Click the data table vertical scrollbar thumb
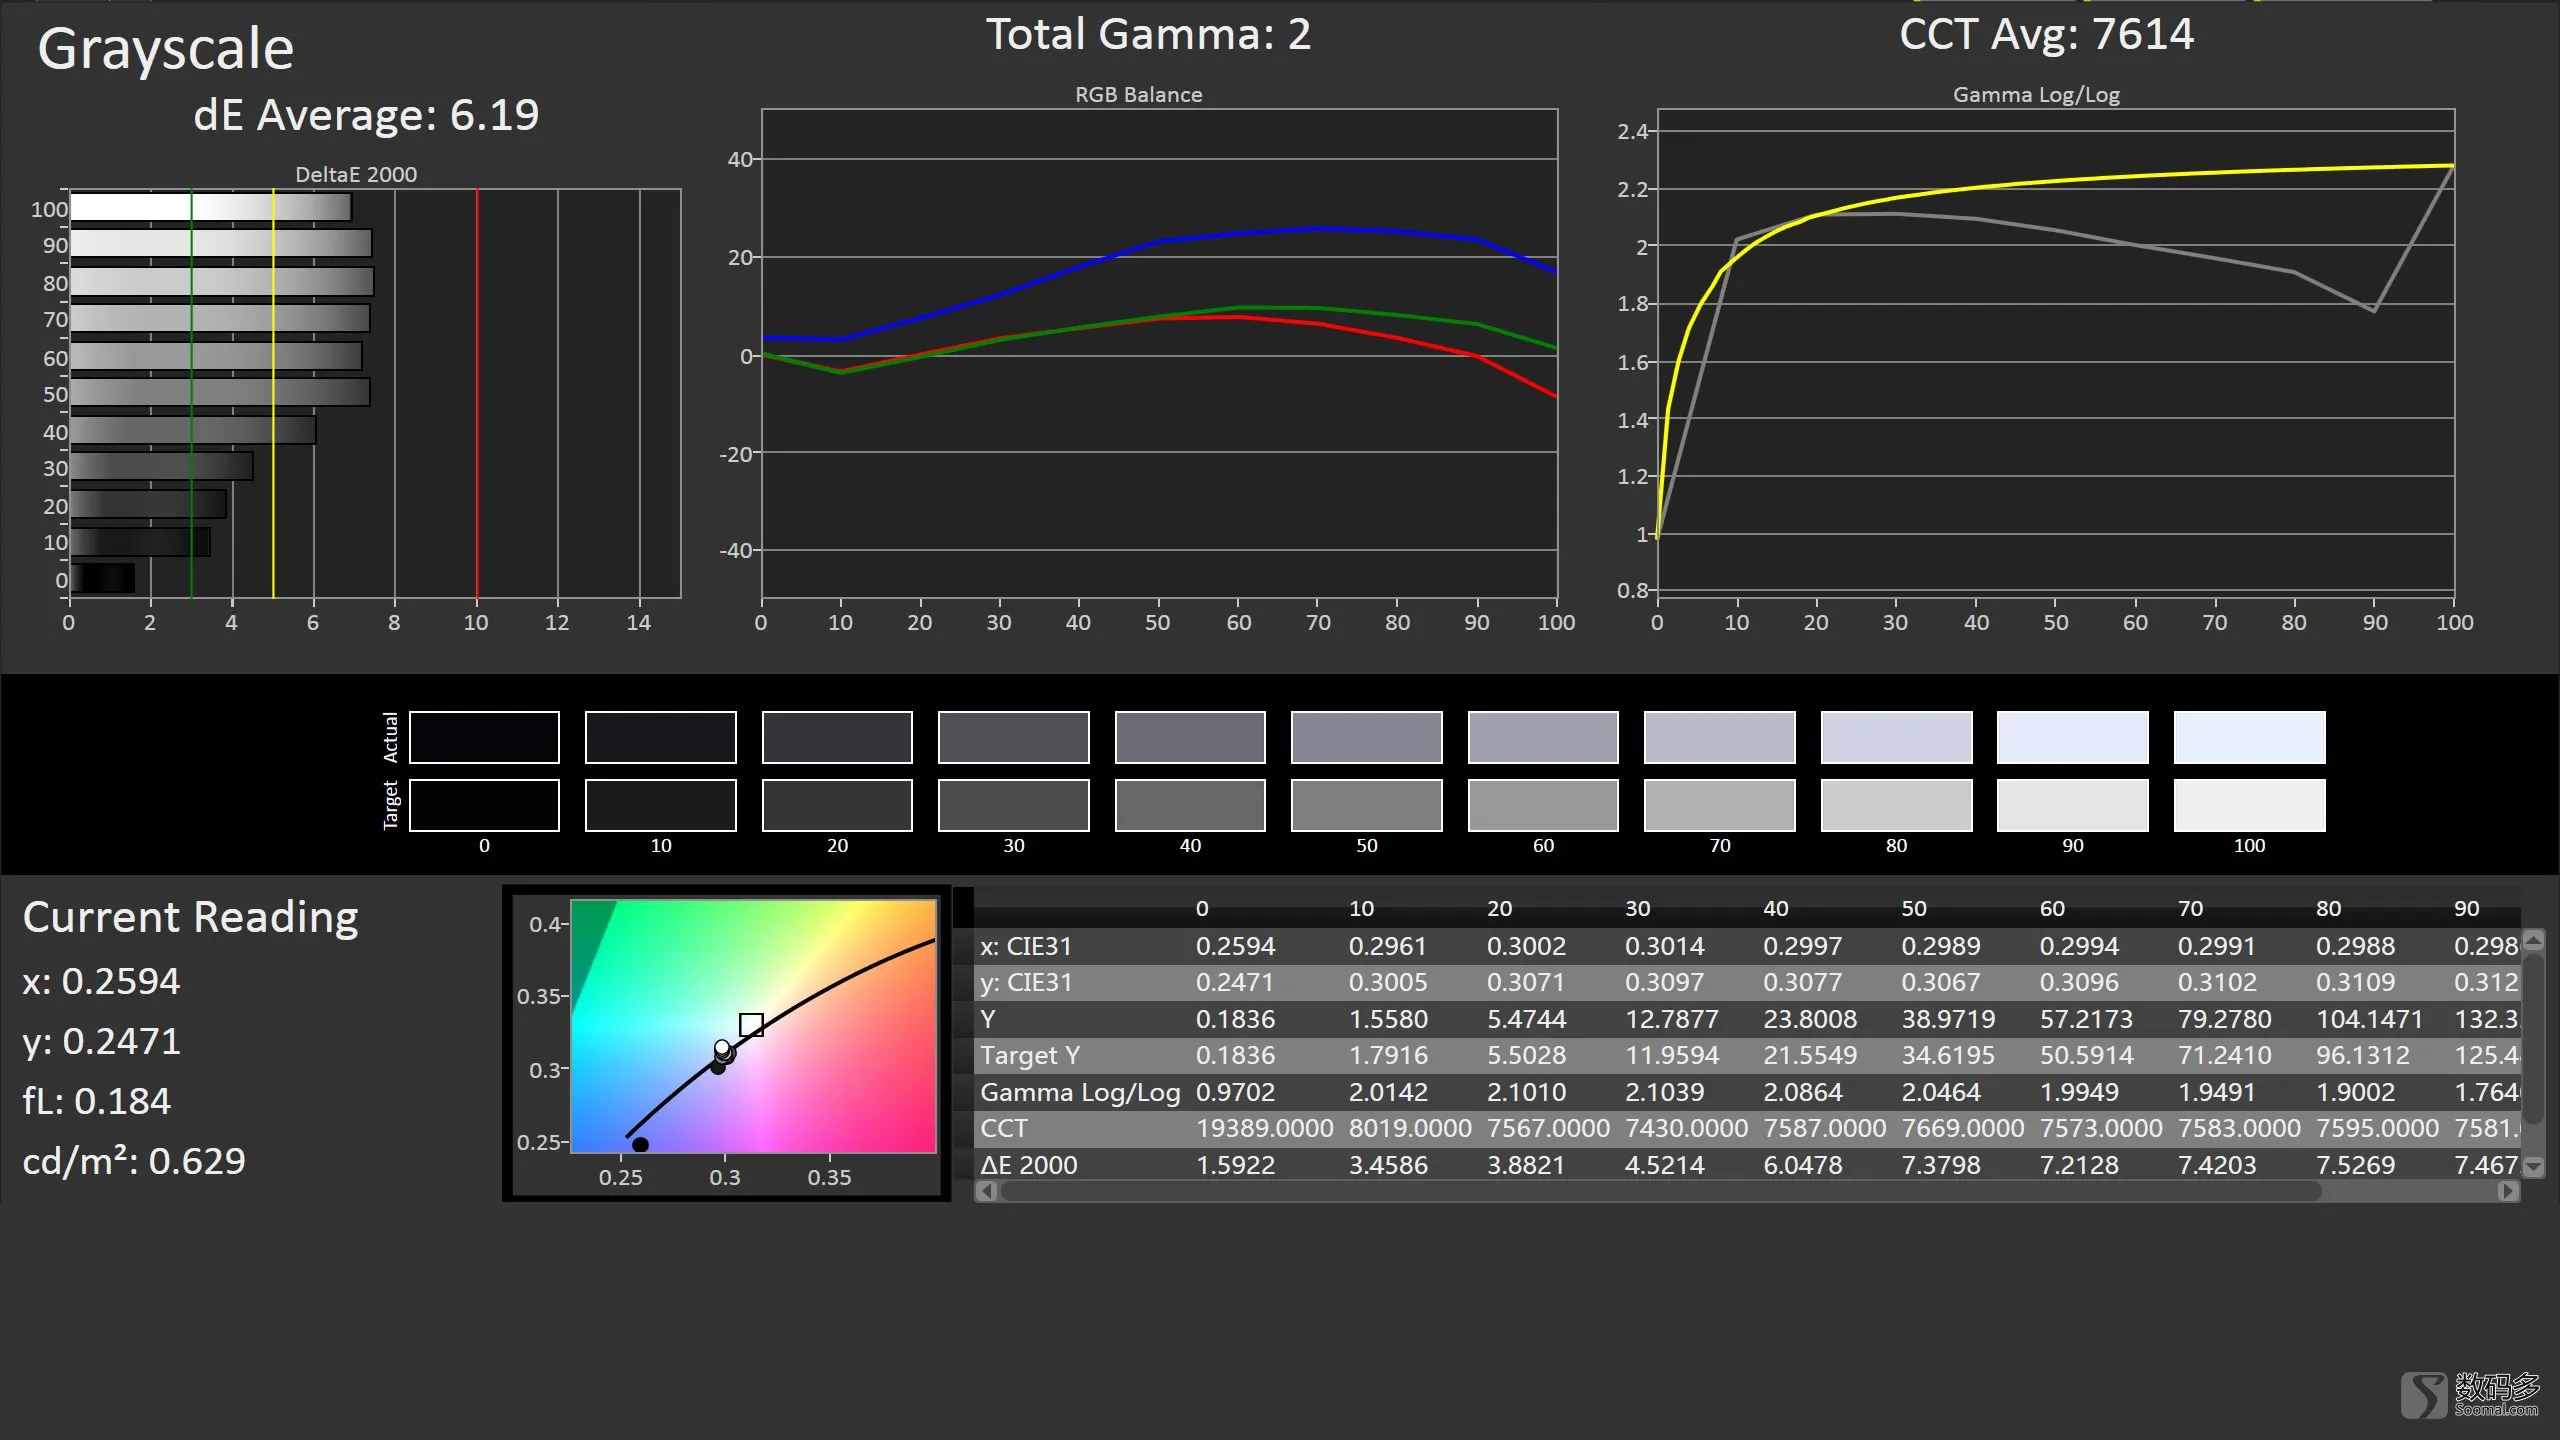Viewport: 2560px width, 1440px height. coord(2533,1037)
